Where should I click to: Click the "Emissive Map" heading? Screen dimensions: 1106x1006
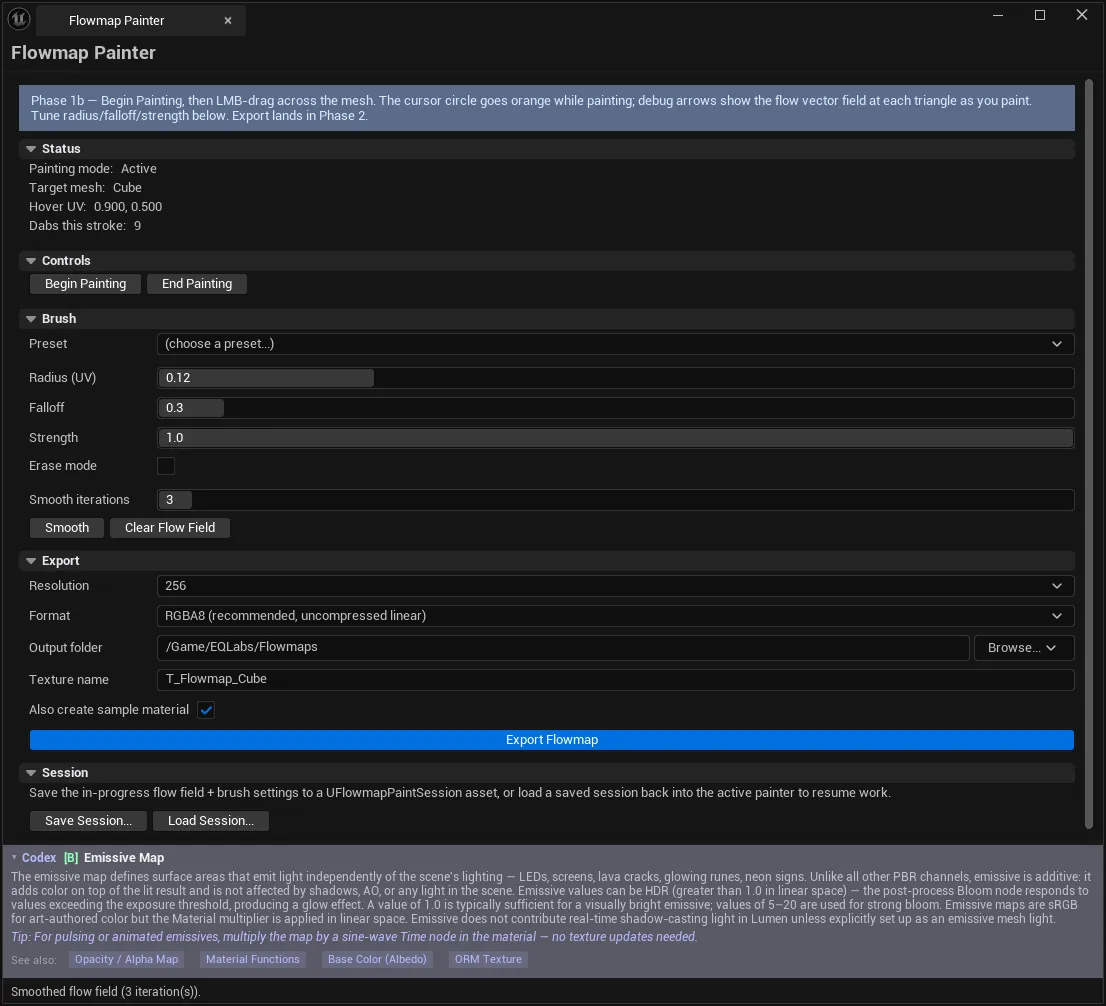(124, 858)
